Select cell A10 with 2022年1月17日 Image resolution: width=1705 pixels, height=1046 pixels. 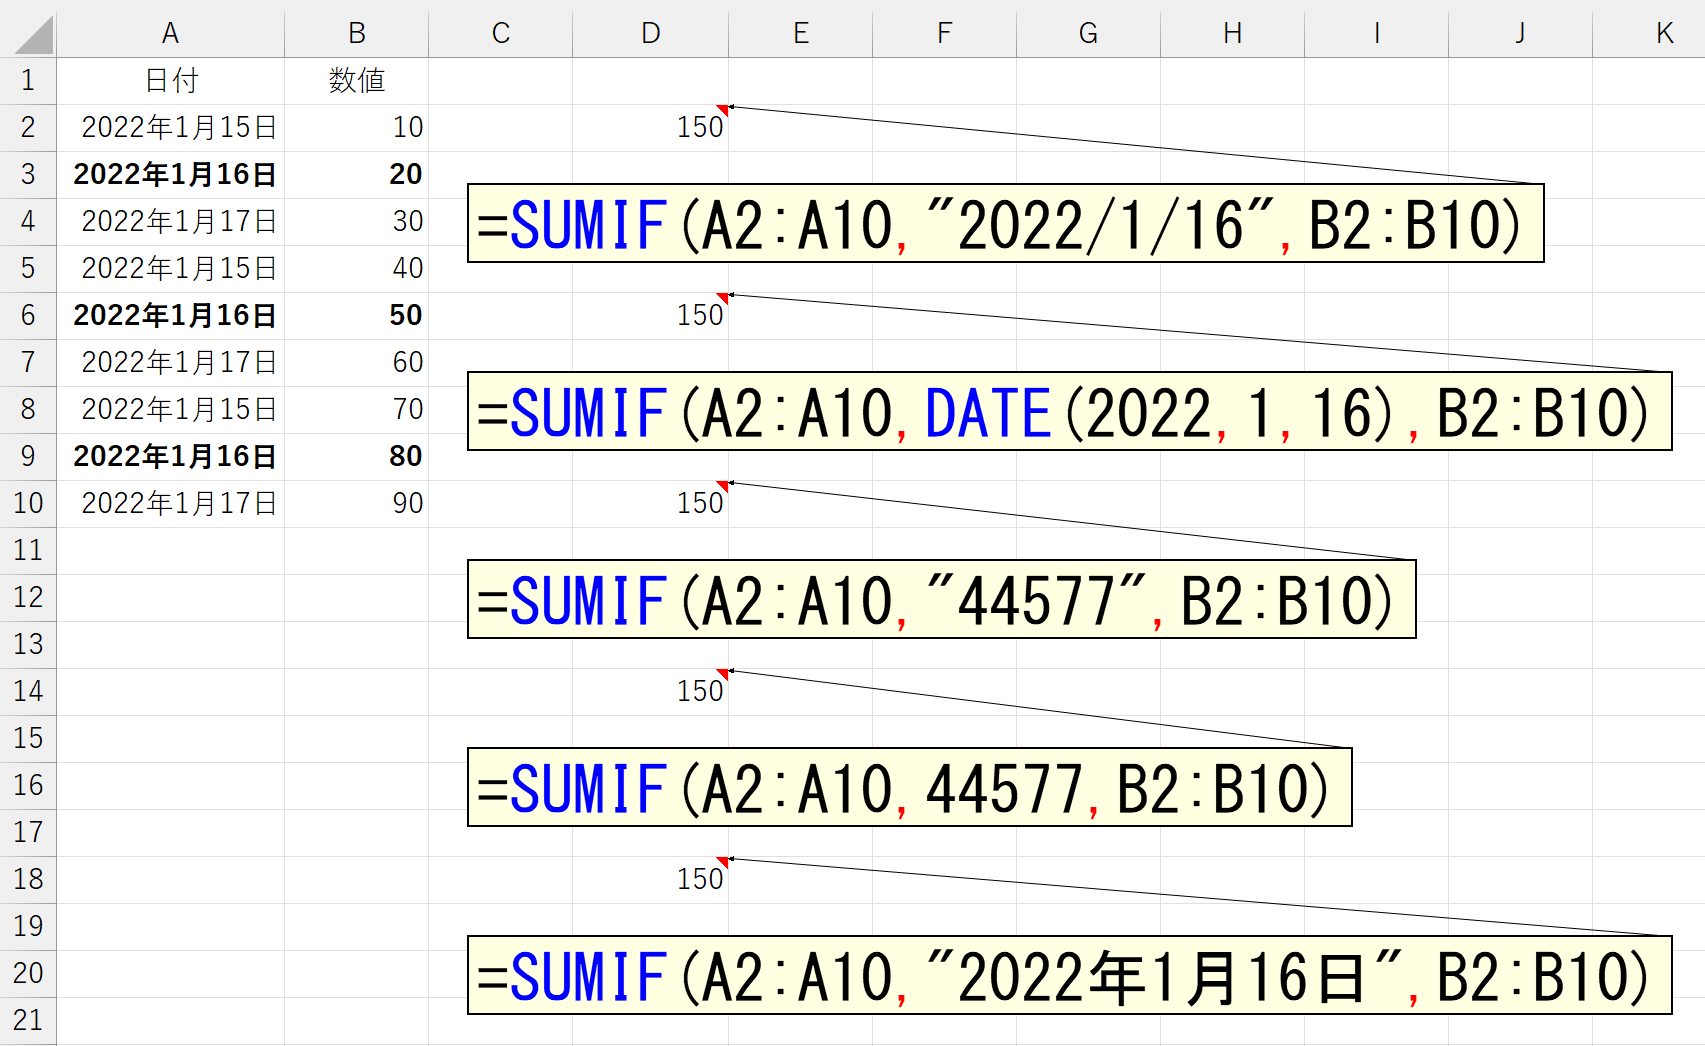[171, 504]
